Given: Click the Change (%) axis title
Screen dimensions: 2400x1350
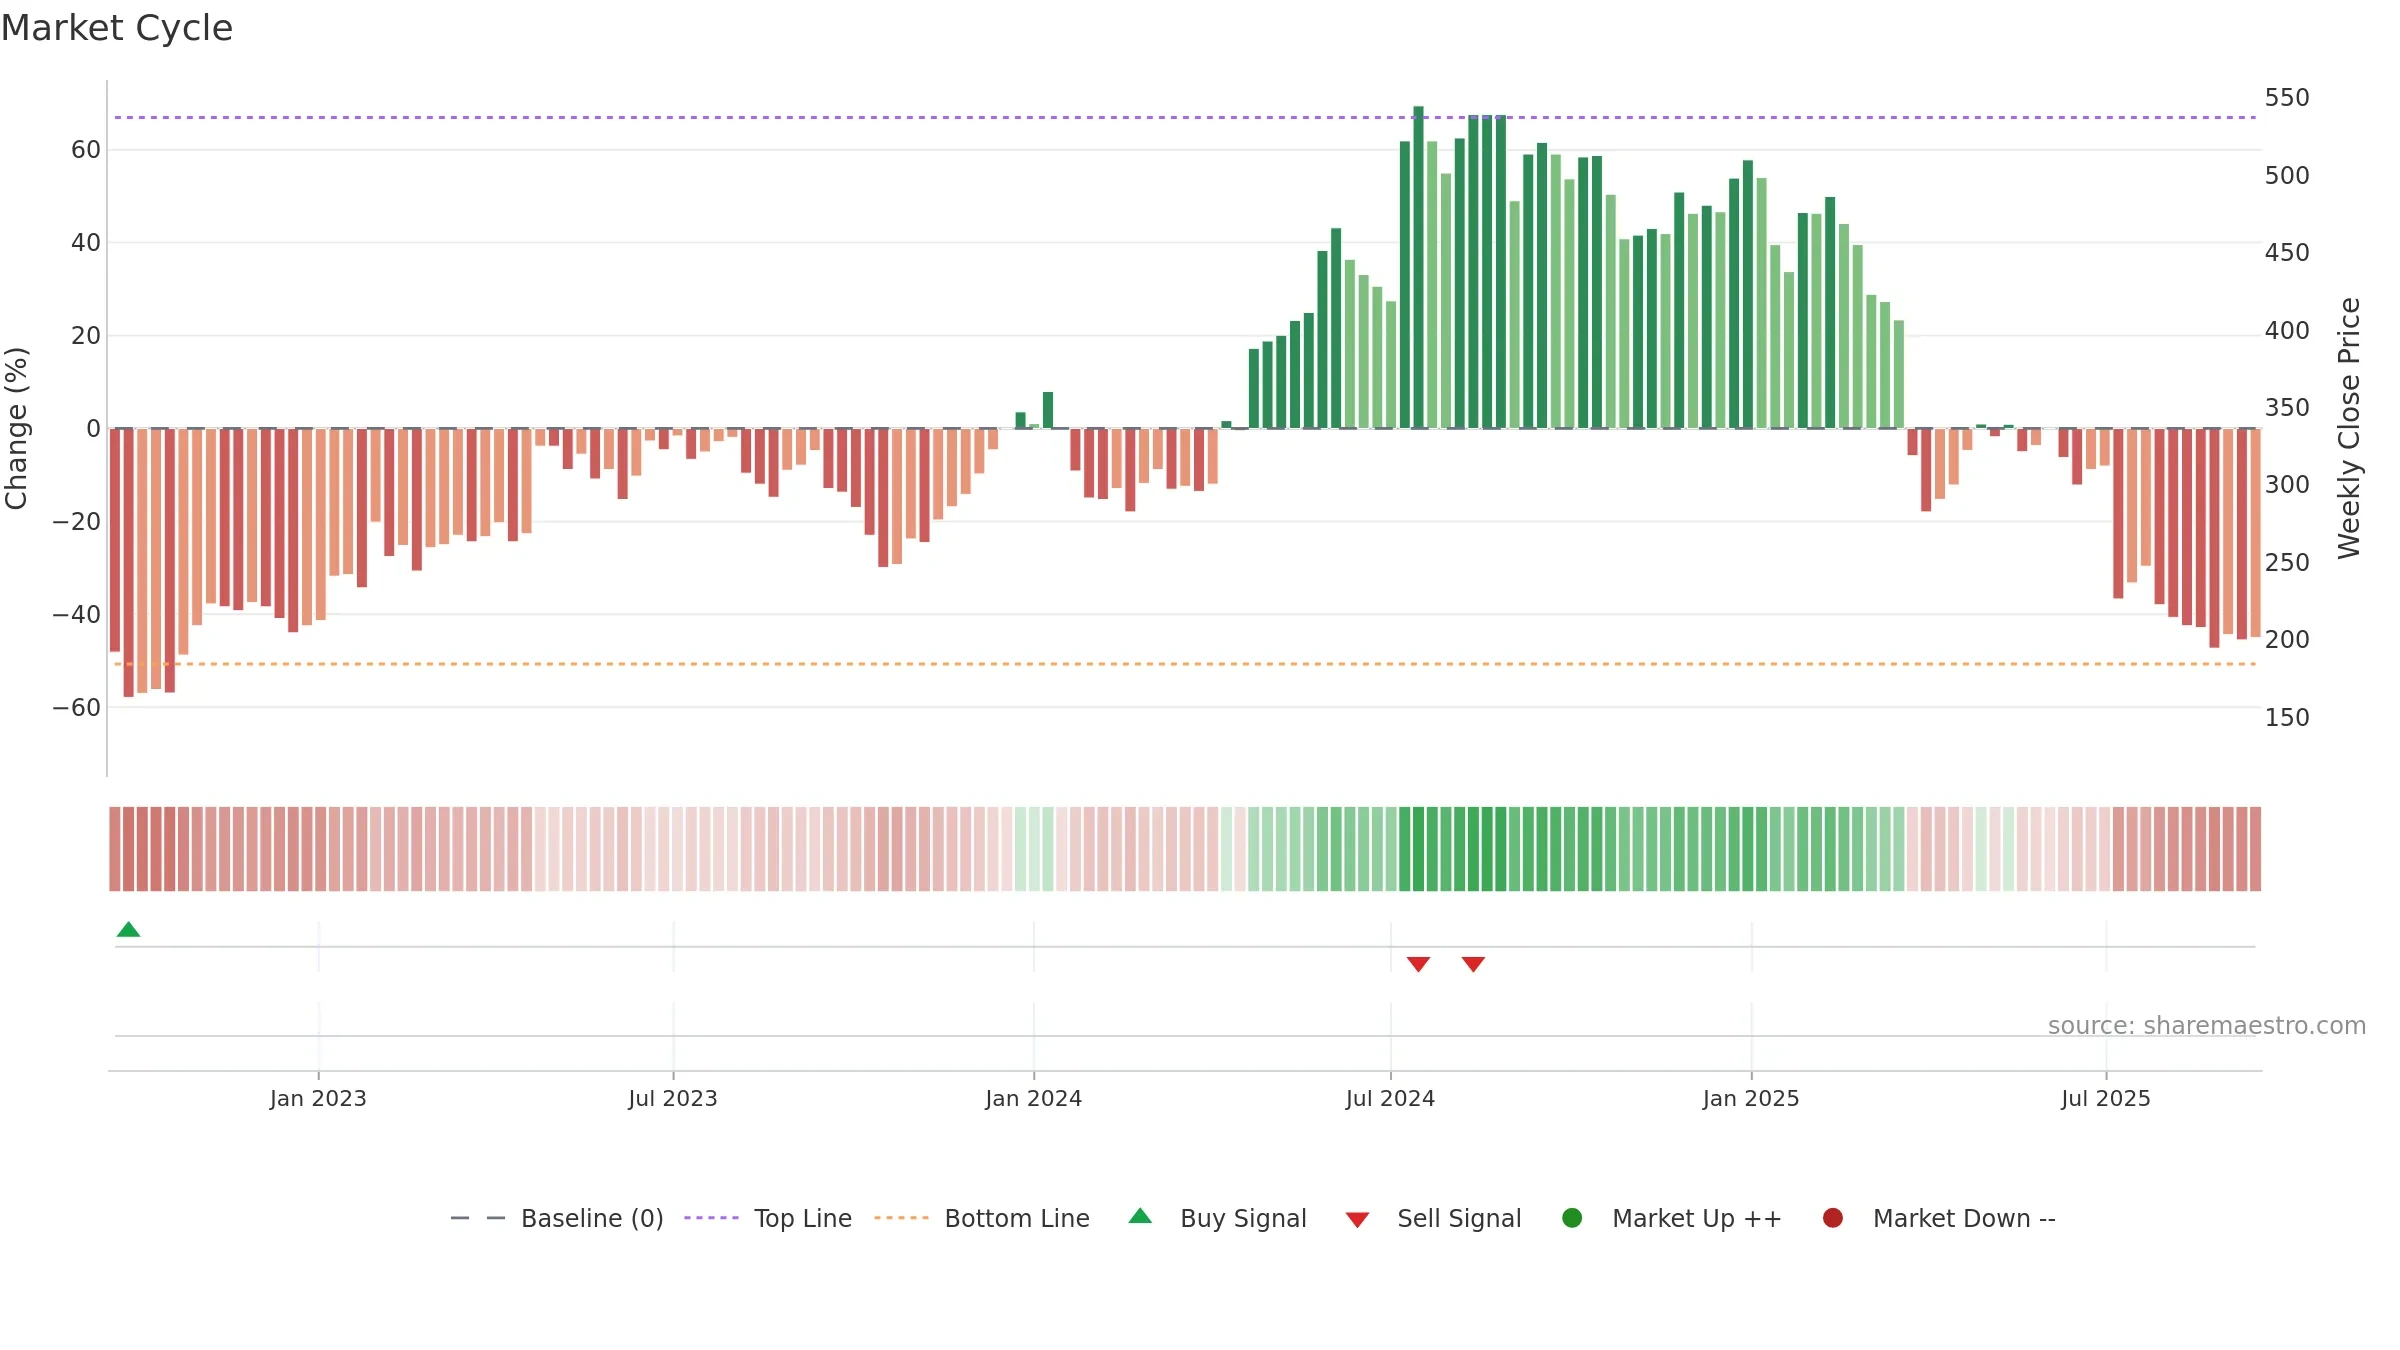Looking at the screenshot, I should [16, 428].
